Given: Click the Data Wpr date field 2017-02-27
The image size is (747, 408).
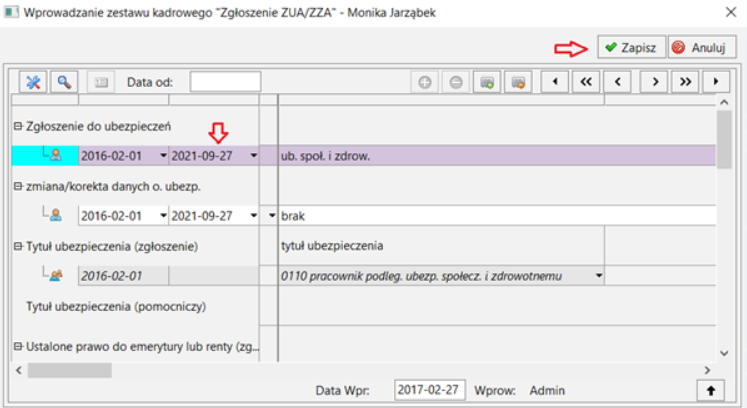Looking at the screenshot, I should [430, 390].
